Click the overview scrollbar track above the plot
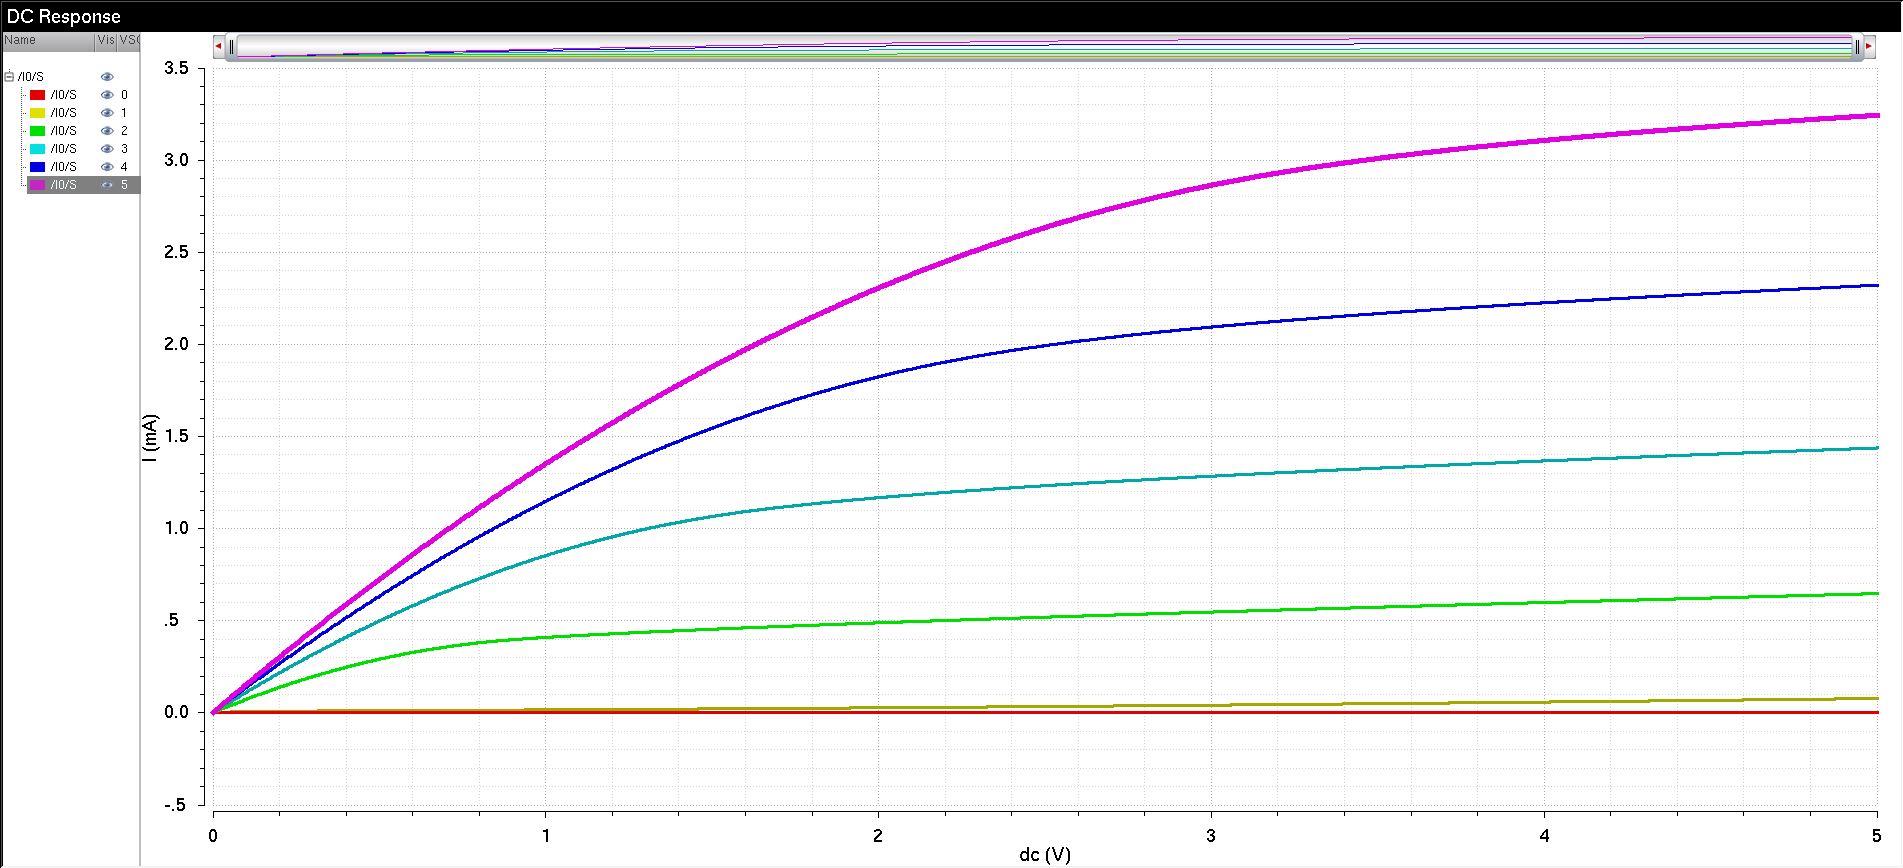This screenshot has height=868, width=1903. (x=1043, y=47)
